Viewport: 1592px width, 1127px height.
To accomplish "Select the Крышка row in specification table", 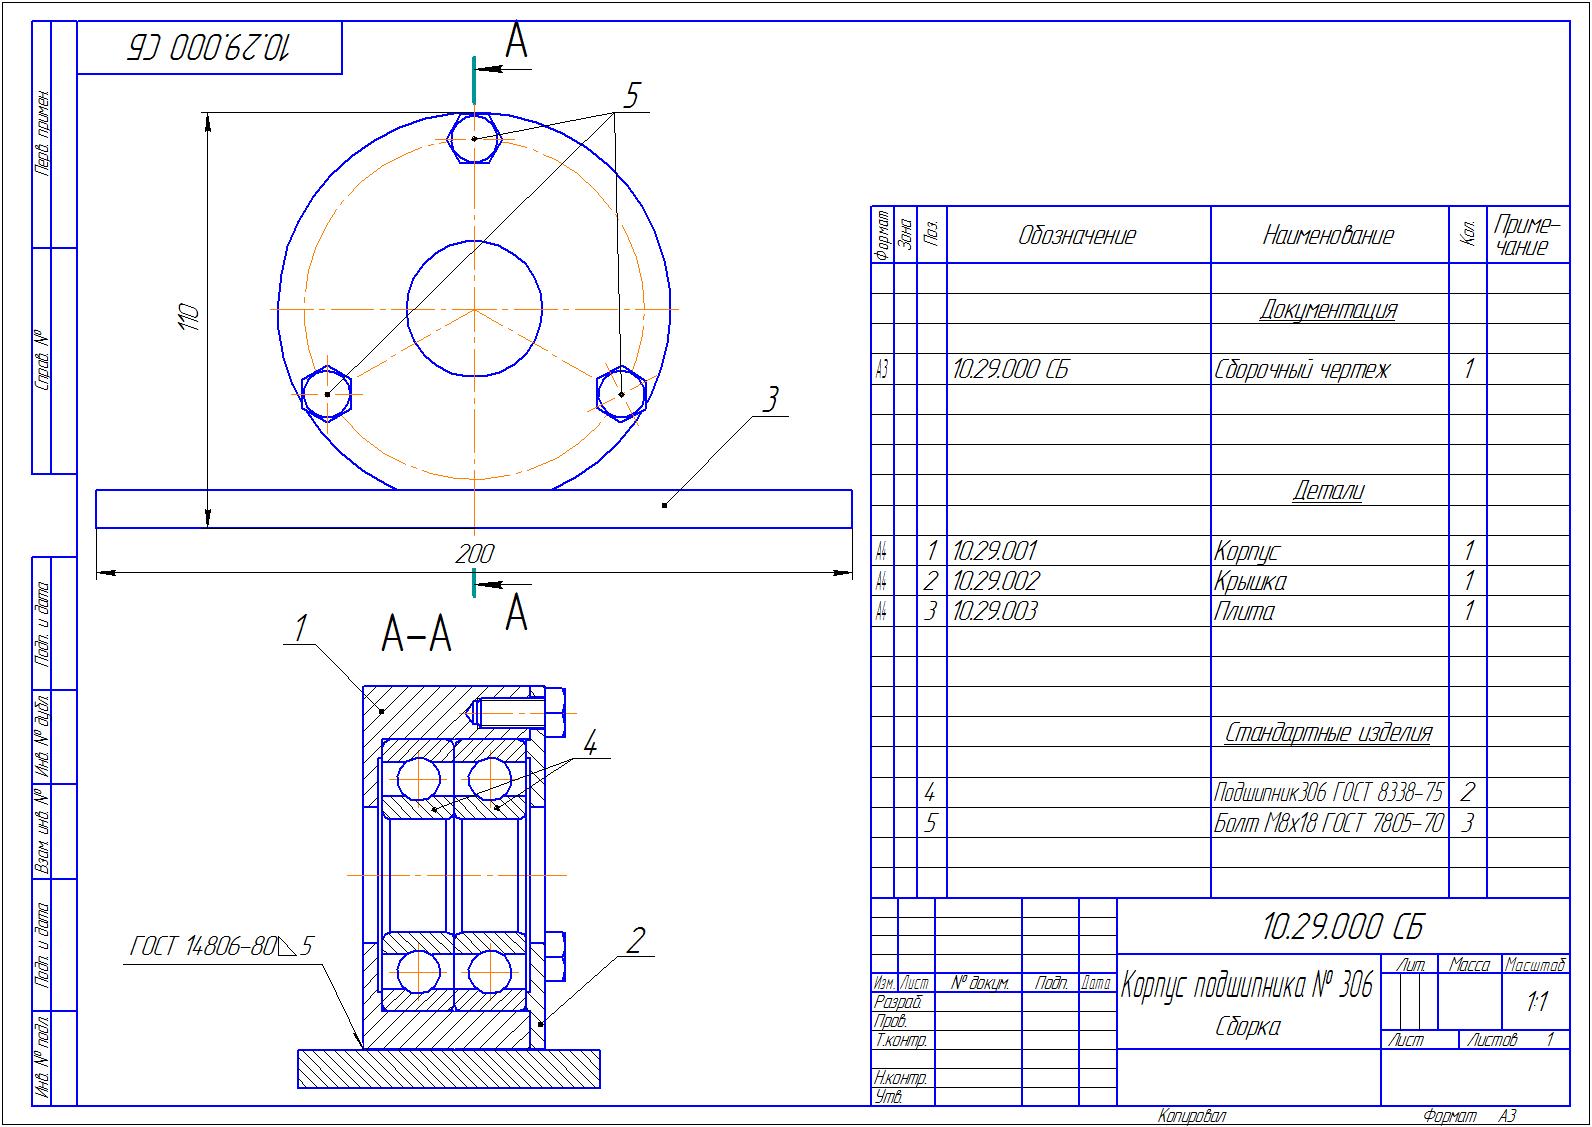I will click(1220, 580).
